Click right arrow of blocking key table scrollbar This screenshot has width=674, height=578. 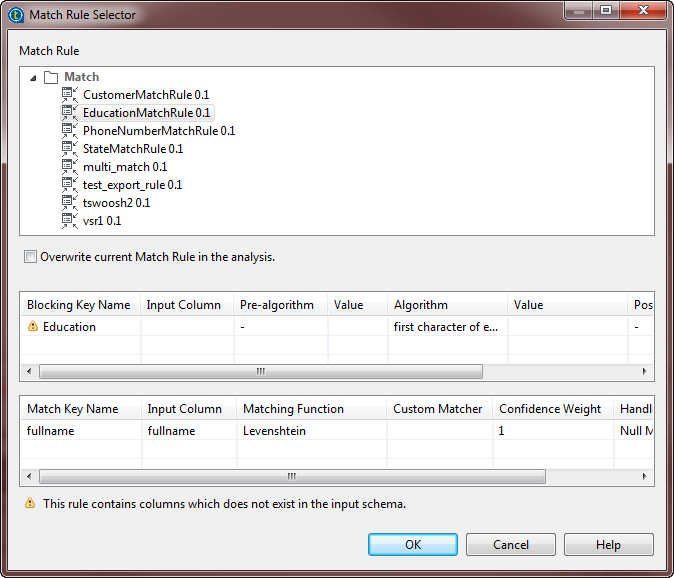tap(644, 371)
